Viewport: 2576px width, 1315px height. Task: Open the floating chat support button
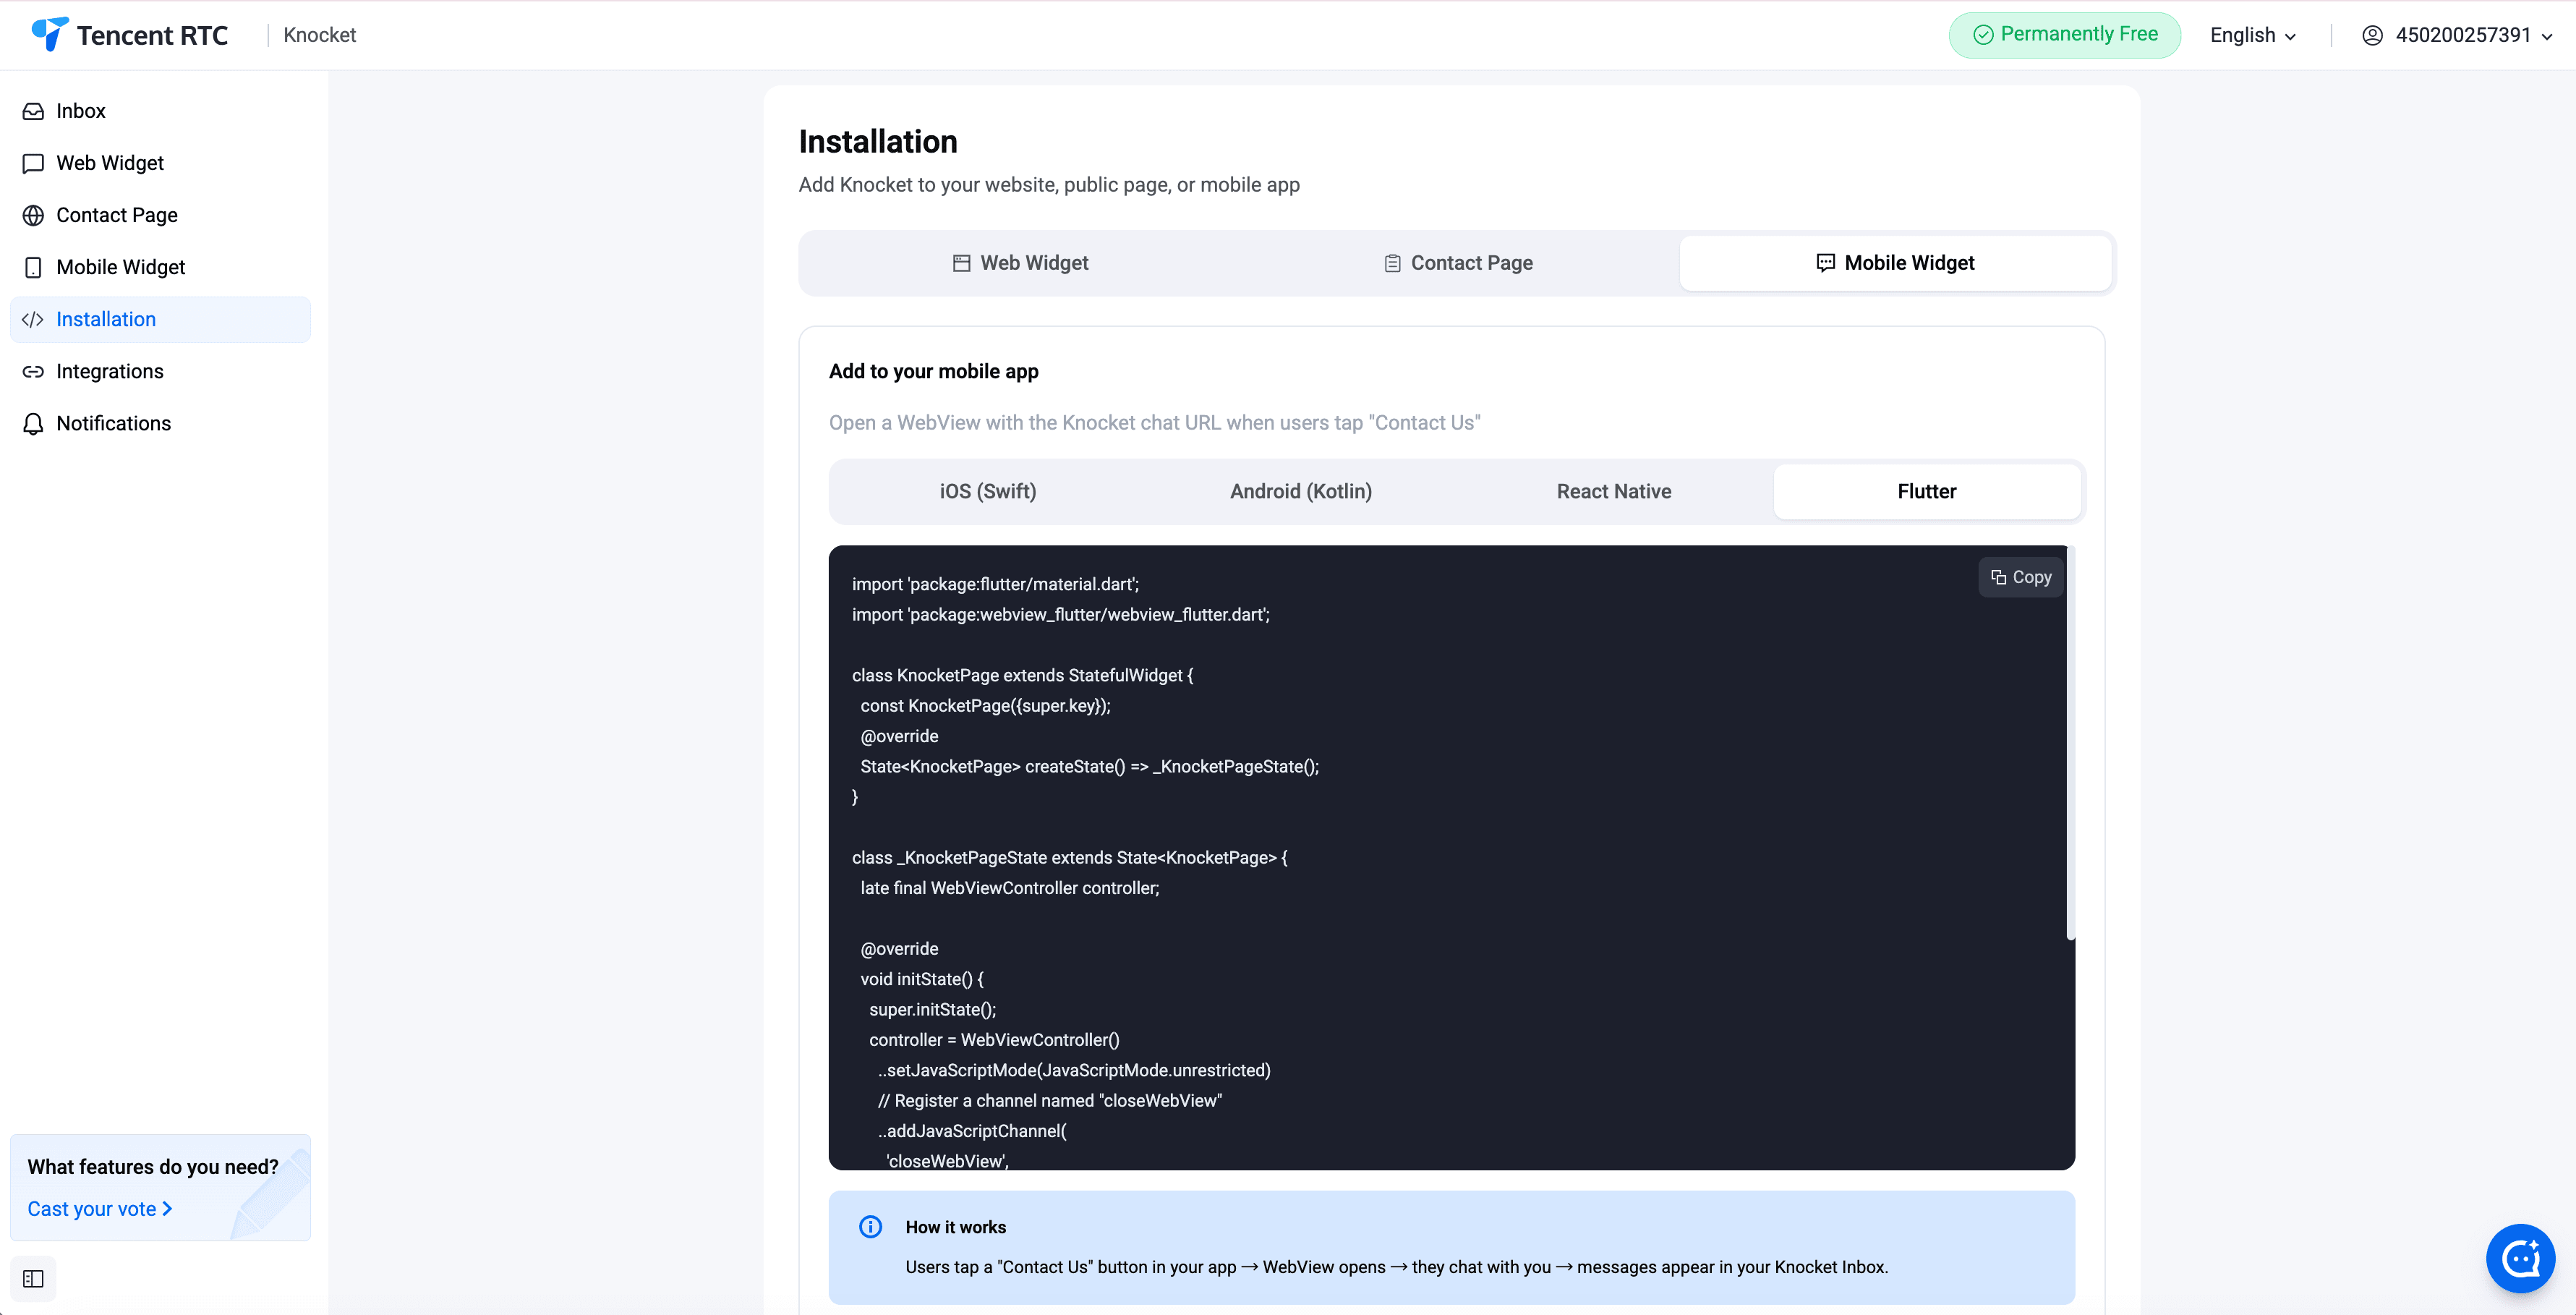coord(2521,1258)
